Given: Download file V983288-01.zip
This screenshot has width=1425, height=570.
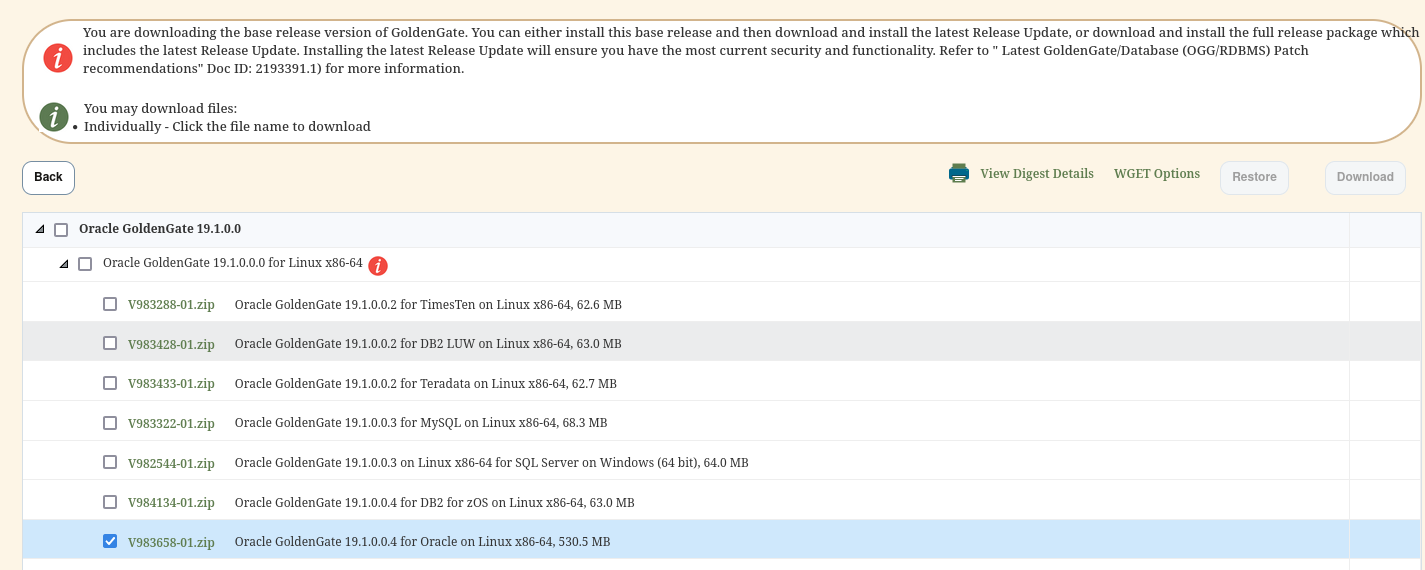Looking at the screenshot, I should click(x=171, y=304).
